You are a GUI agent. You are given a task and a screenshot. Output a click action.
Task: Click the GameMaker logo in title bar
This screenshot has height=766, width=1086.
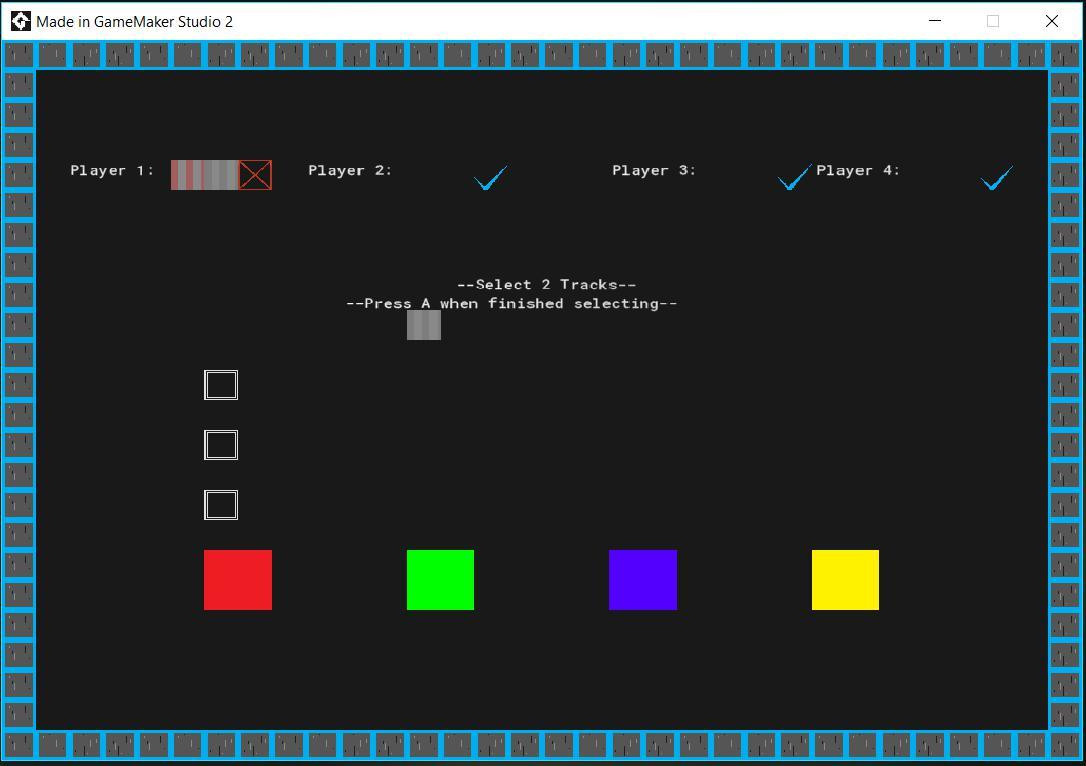click(x=21, y=21)
